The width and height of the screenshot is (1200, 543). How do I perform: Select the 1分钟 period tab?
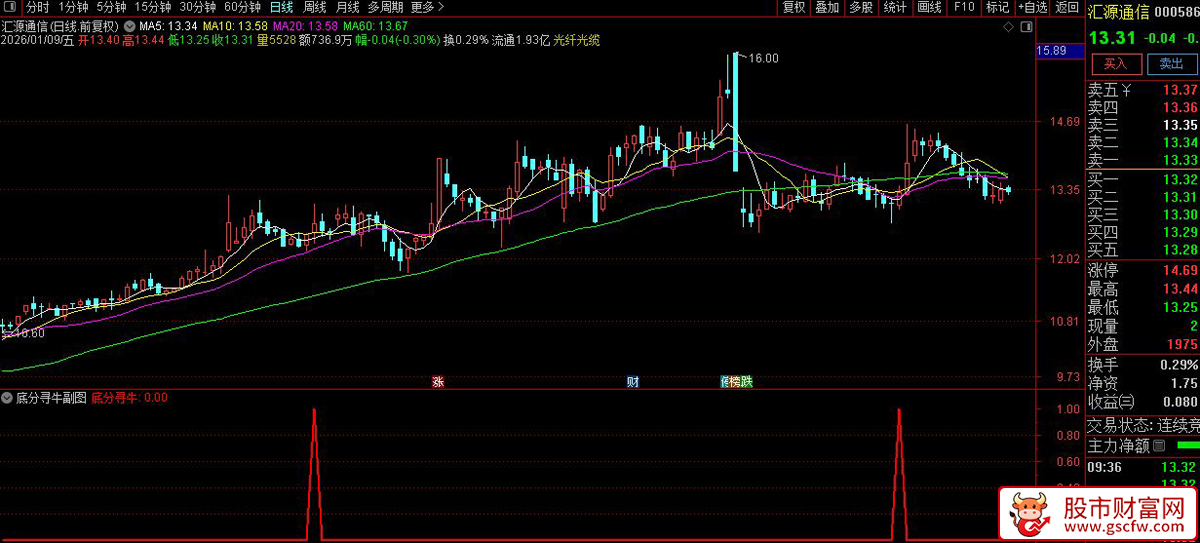73,7
